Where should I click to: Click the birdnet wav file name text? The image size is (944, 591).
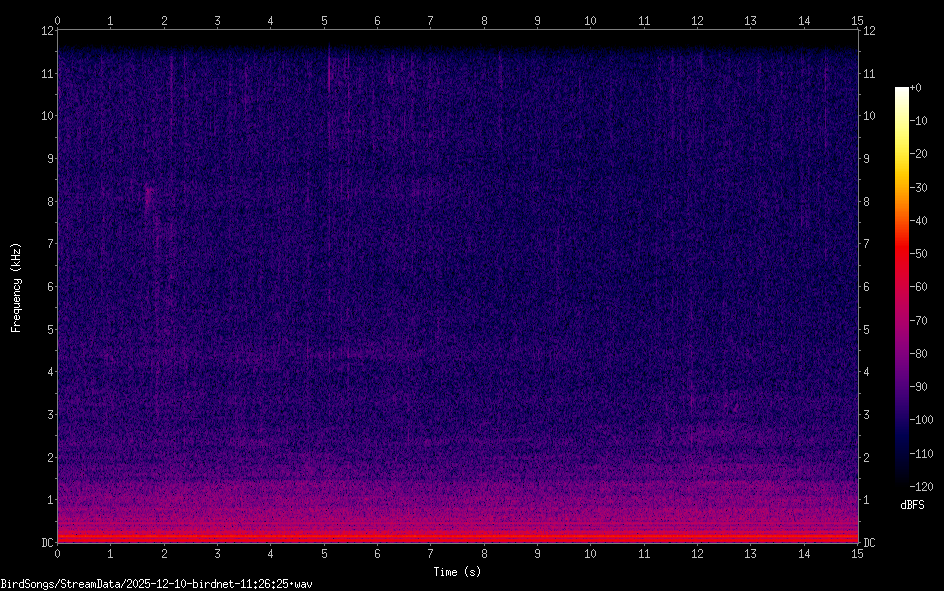(x=157, y=583)
